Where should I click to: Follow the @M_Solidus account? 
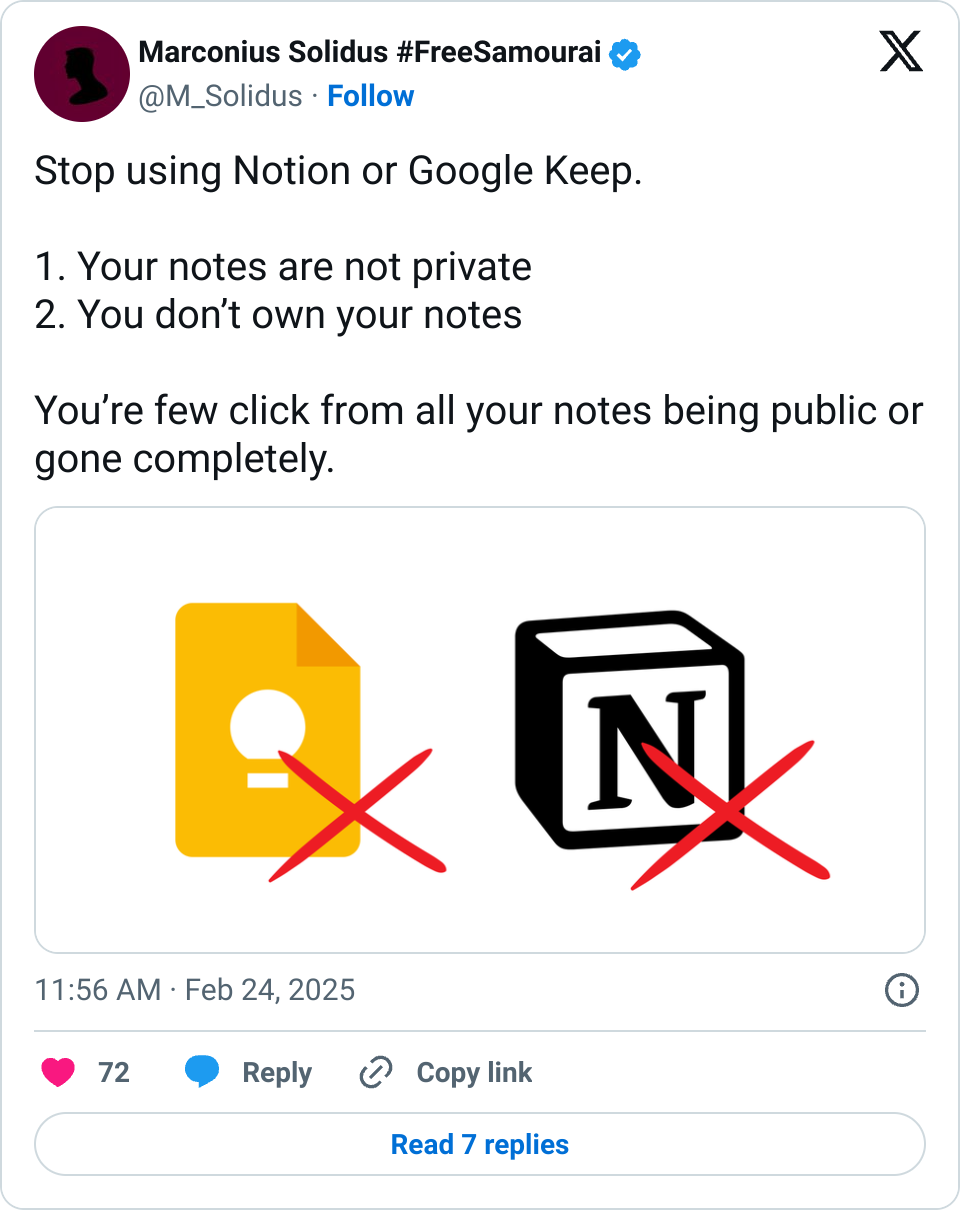pyautogui.click(x=370, y=96)
